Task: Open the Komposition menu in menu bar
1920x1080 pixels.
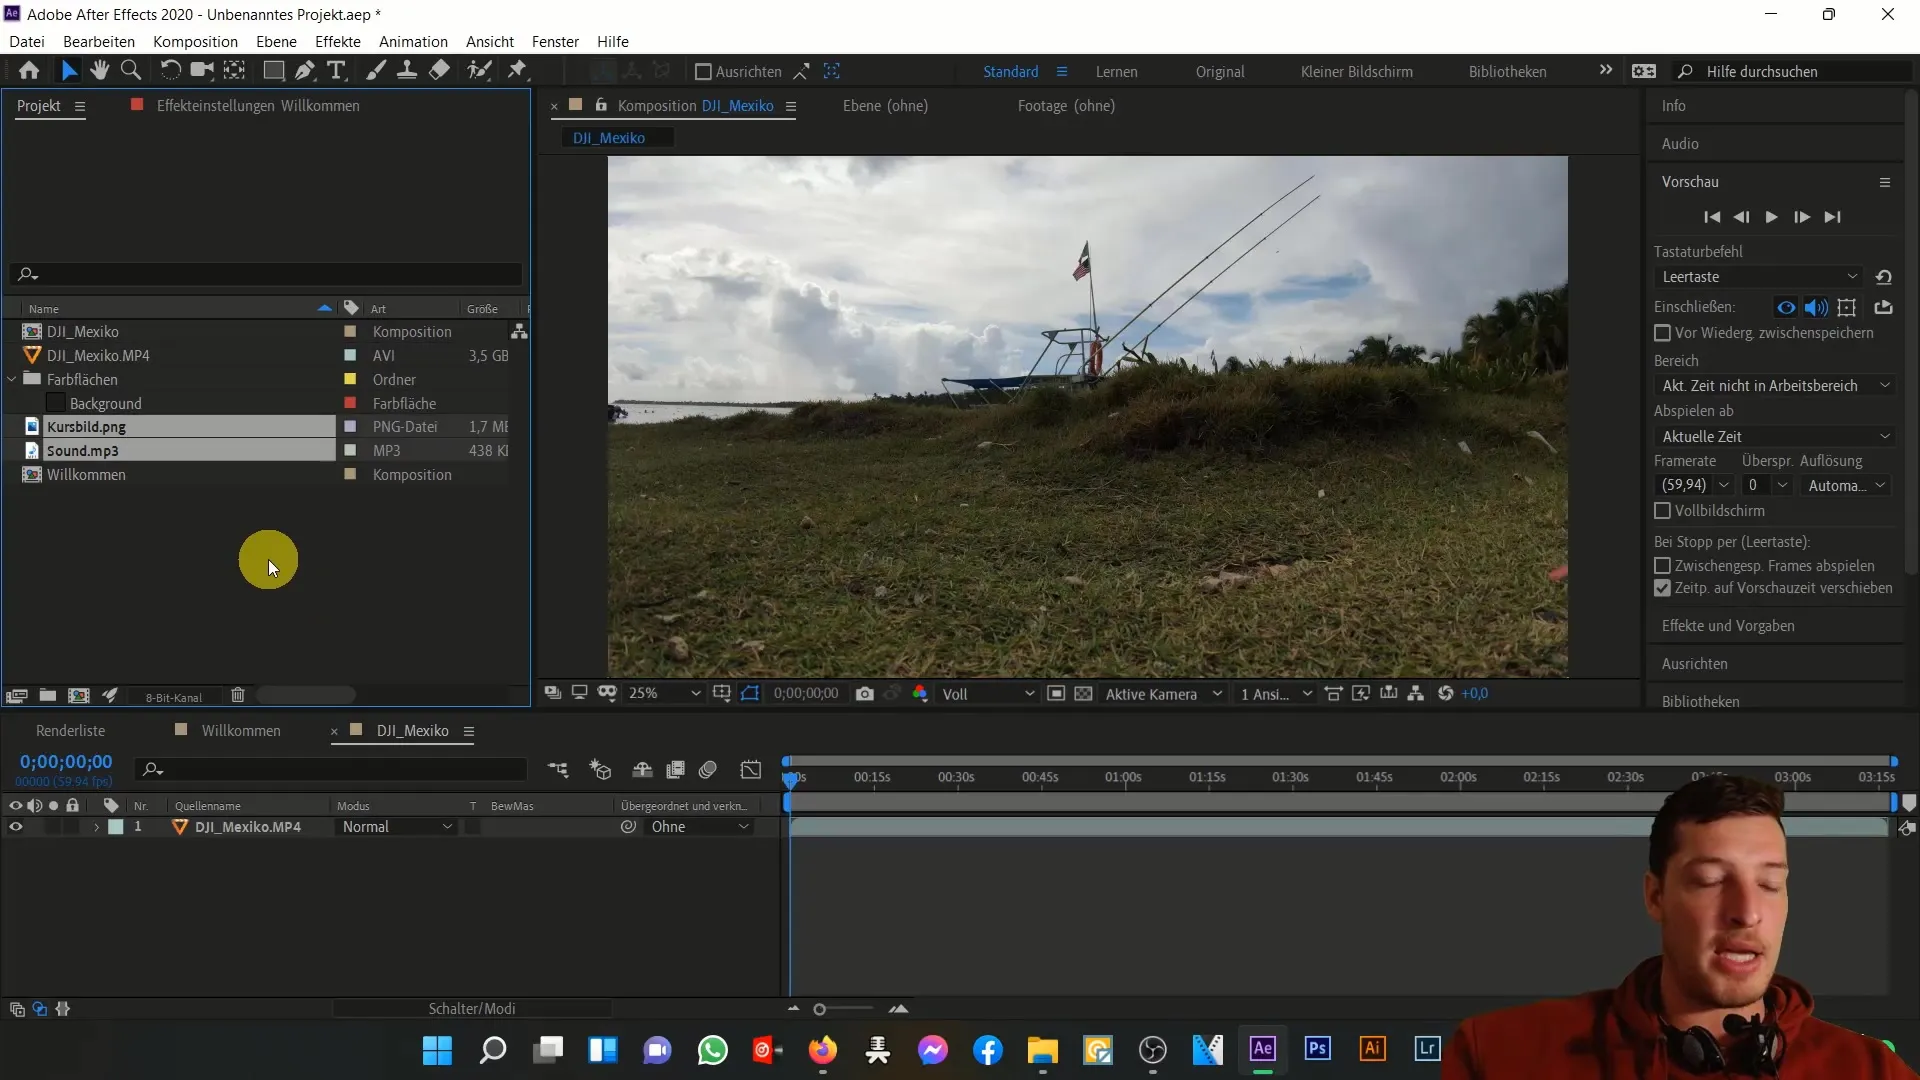Action: tap(195, 41)
